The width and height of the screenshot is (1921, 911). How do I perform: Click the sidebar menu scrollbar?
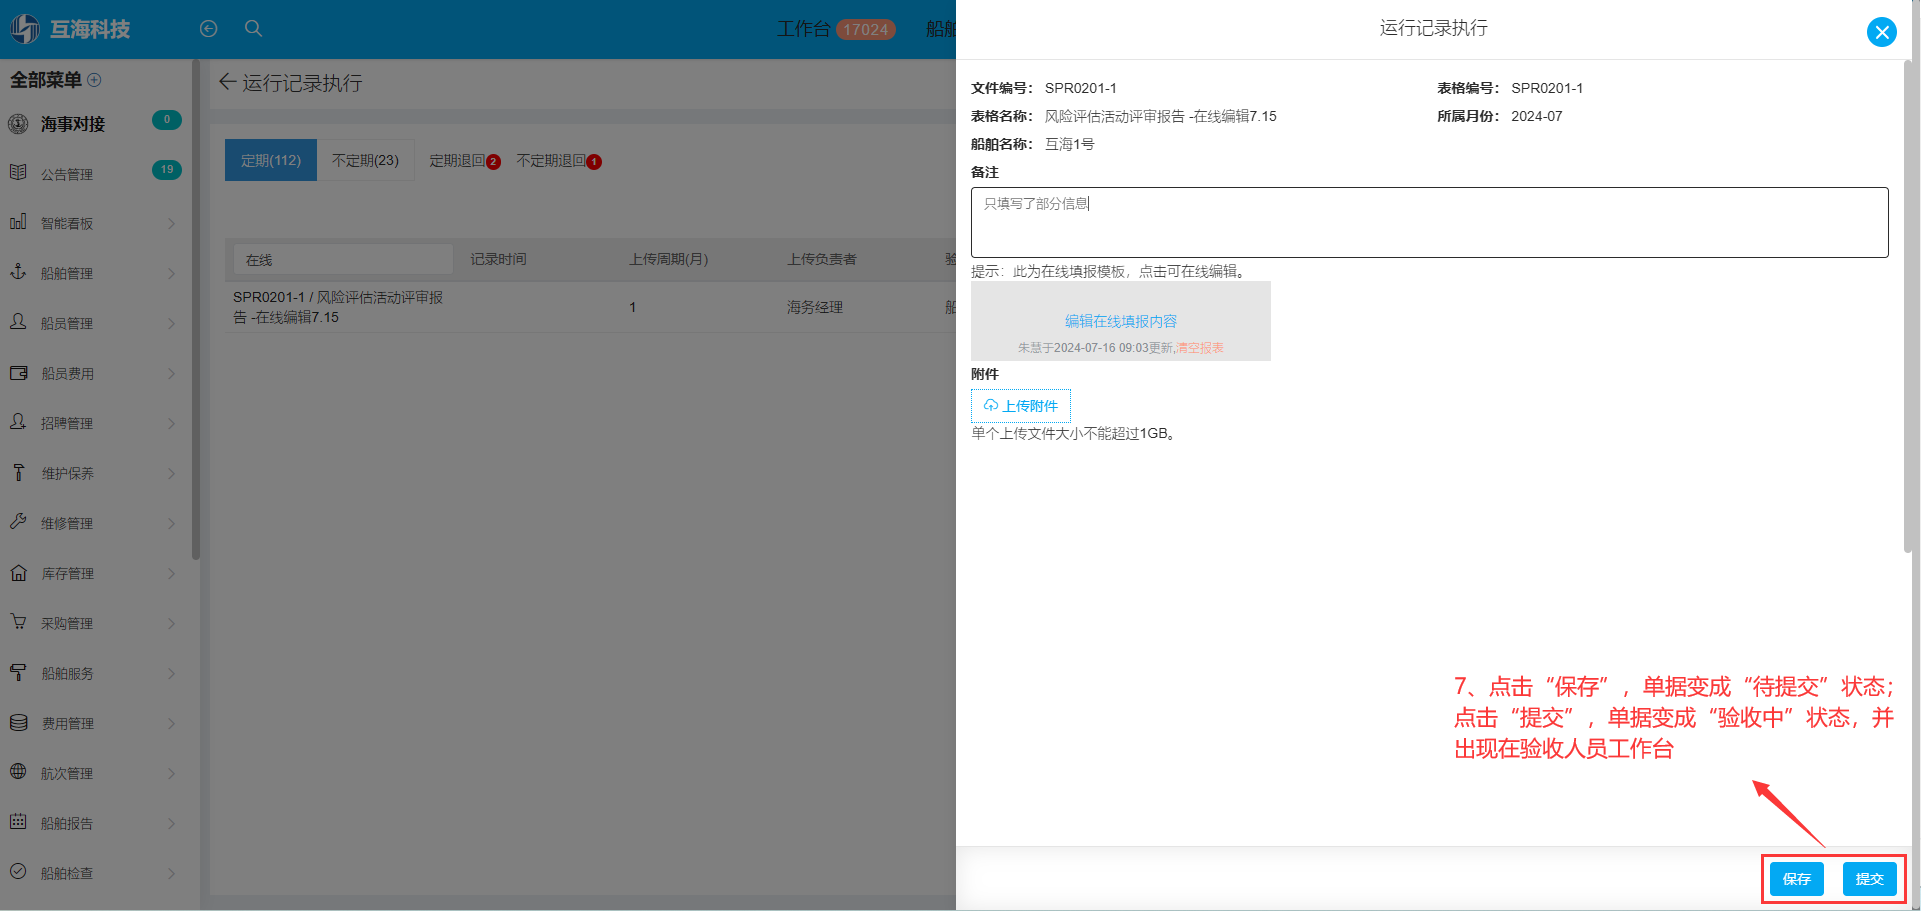(x=196, y=310)
